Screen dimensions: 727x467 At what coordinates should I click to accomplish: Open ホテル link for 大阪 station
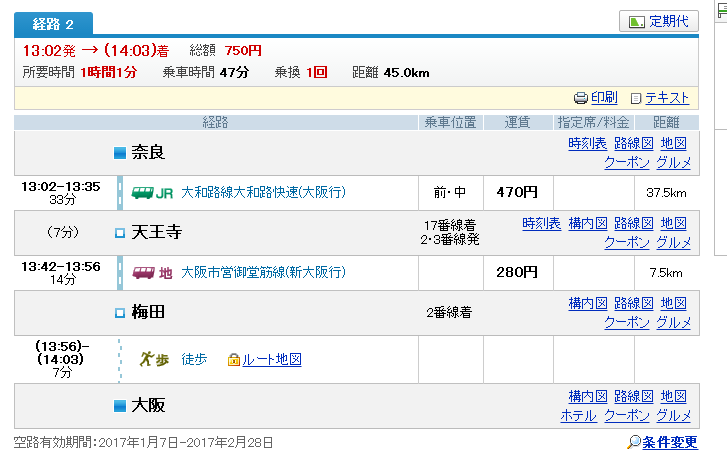pos(578,415)
